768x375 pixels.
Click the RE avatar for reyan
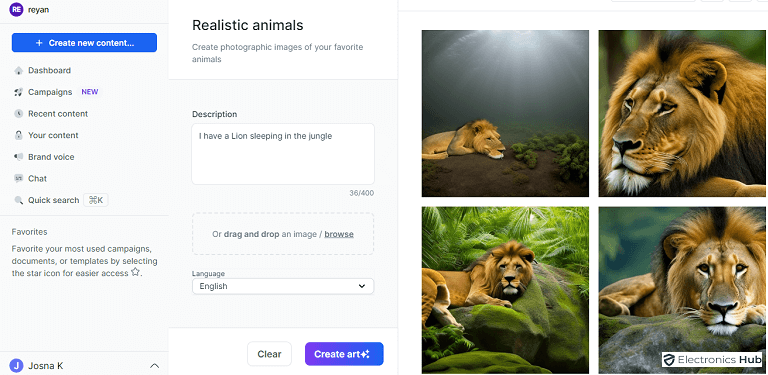(x=16, y=9)
